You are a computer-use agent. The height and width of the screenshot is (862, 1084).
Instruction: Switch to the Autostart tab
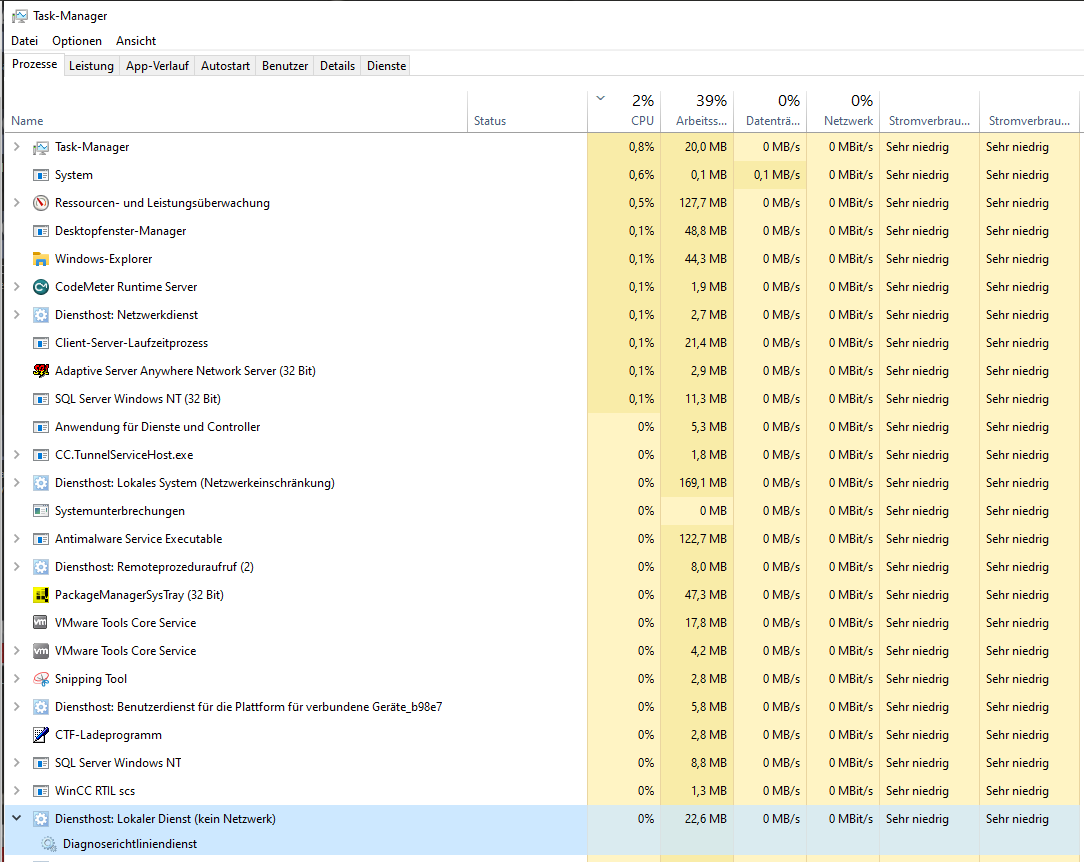(225, 66)
